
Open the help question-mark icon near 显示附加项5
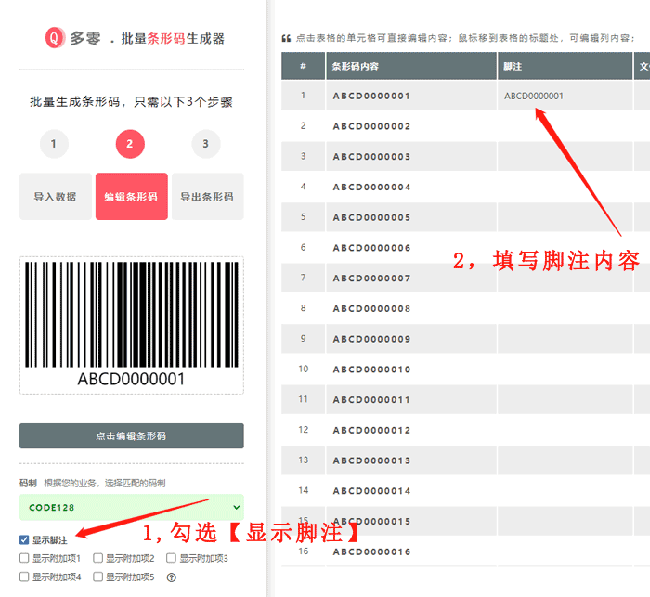[x=171, y=577]
